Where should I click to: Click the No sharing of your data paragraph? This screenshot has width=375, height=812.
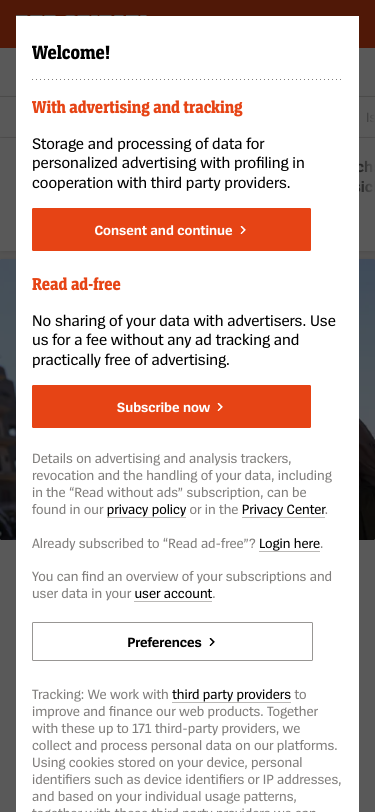point(184,340)
